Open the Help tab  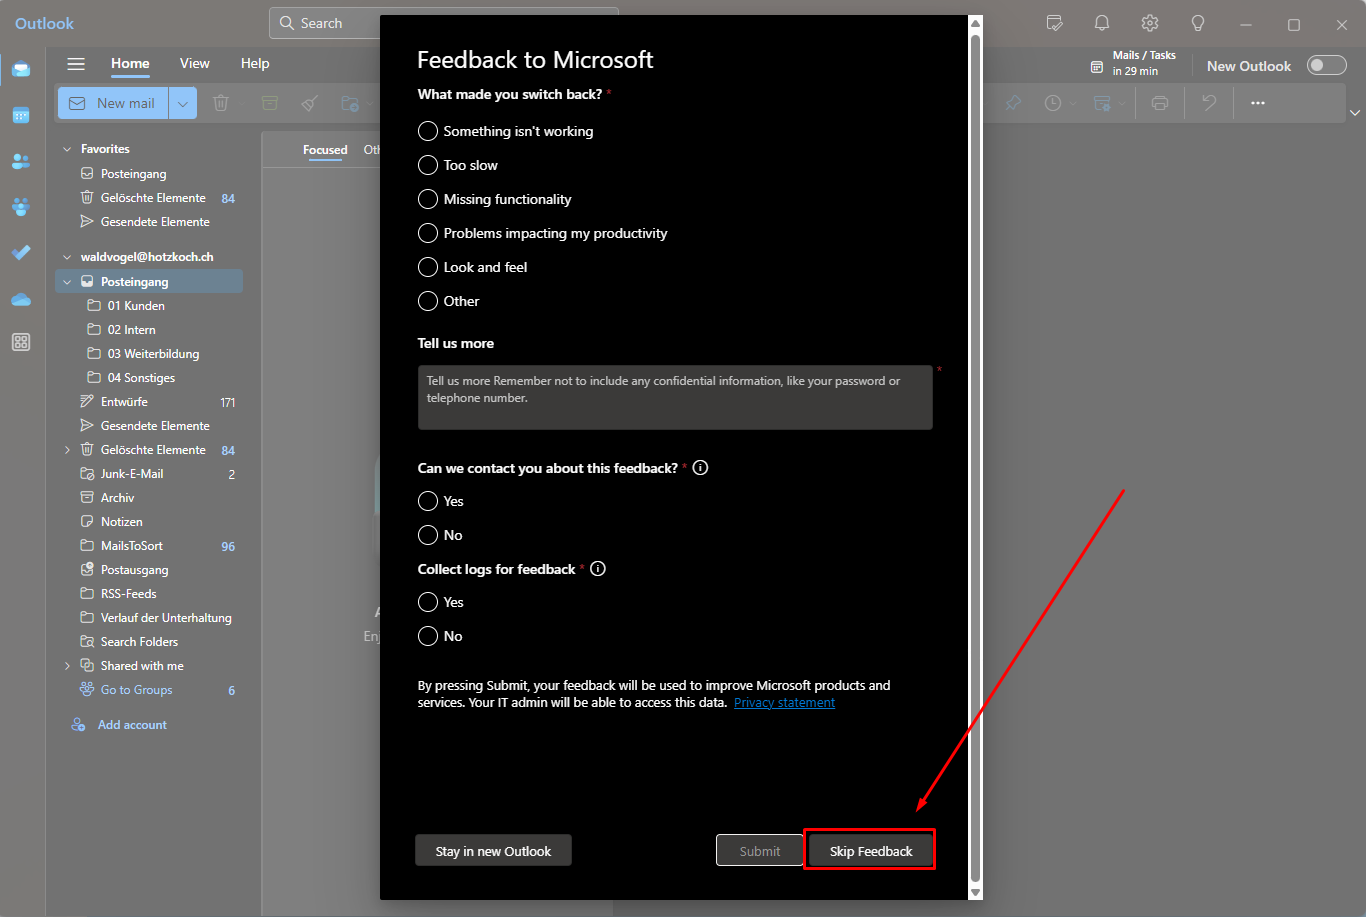point(255,63)
